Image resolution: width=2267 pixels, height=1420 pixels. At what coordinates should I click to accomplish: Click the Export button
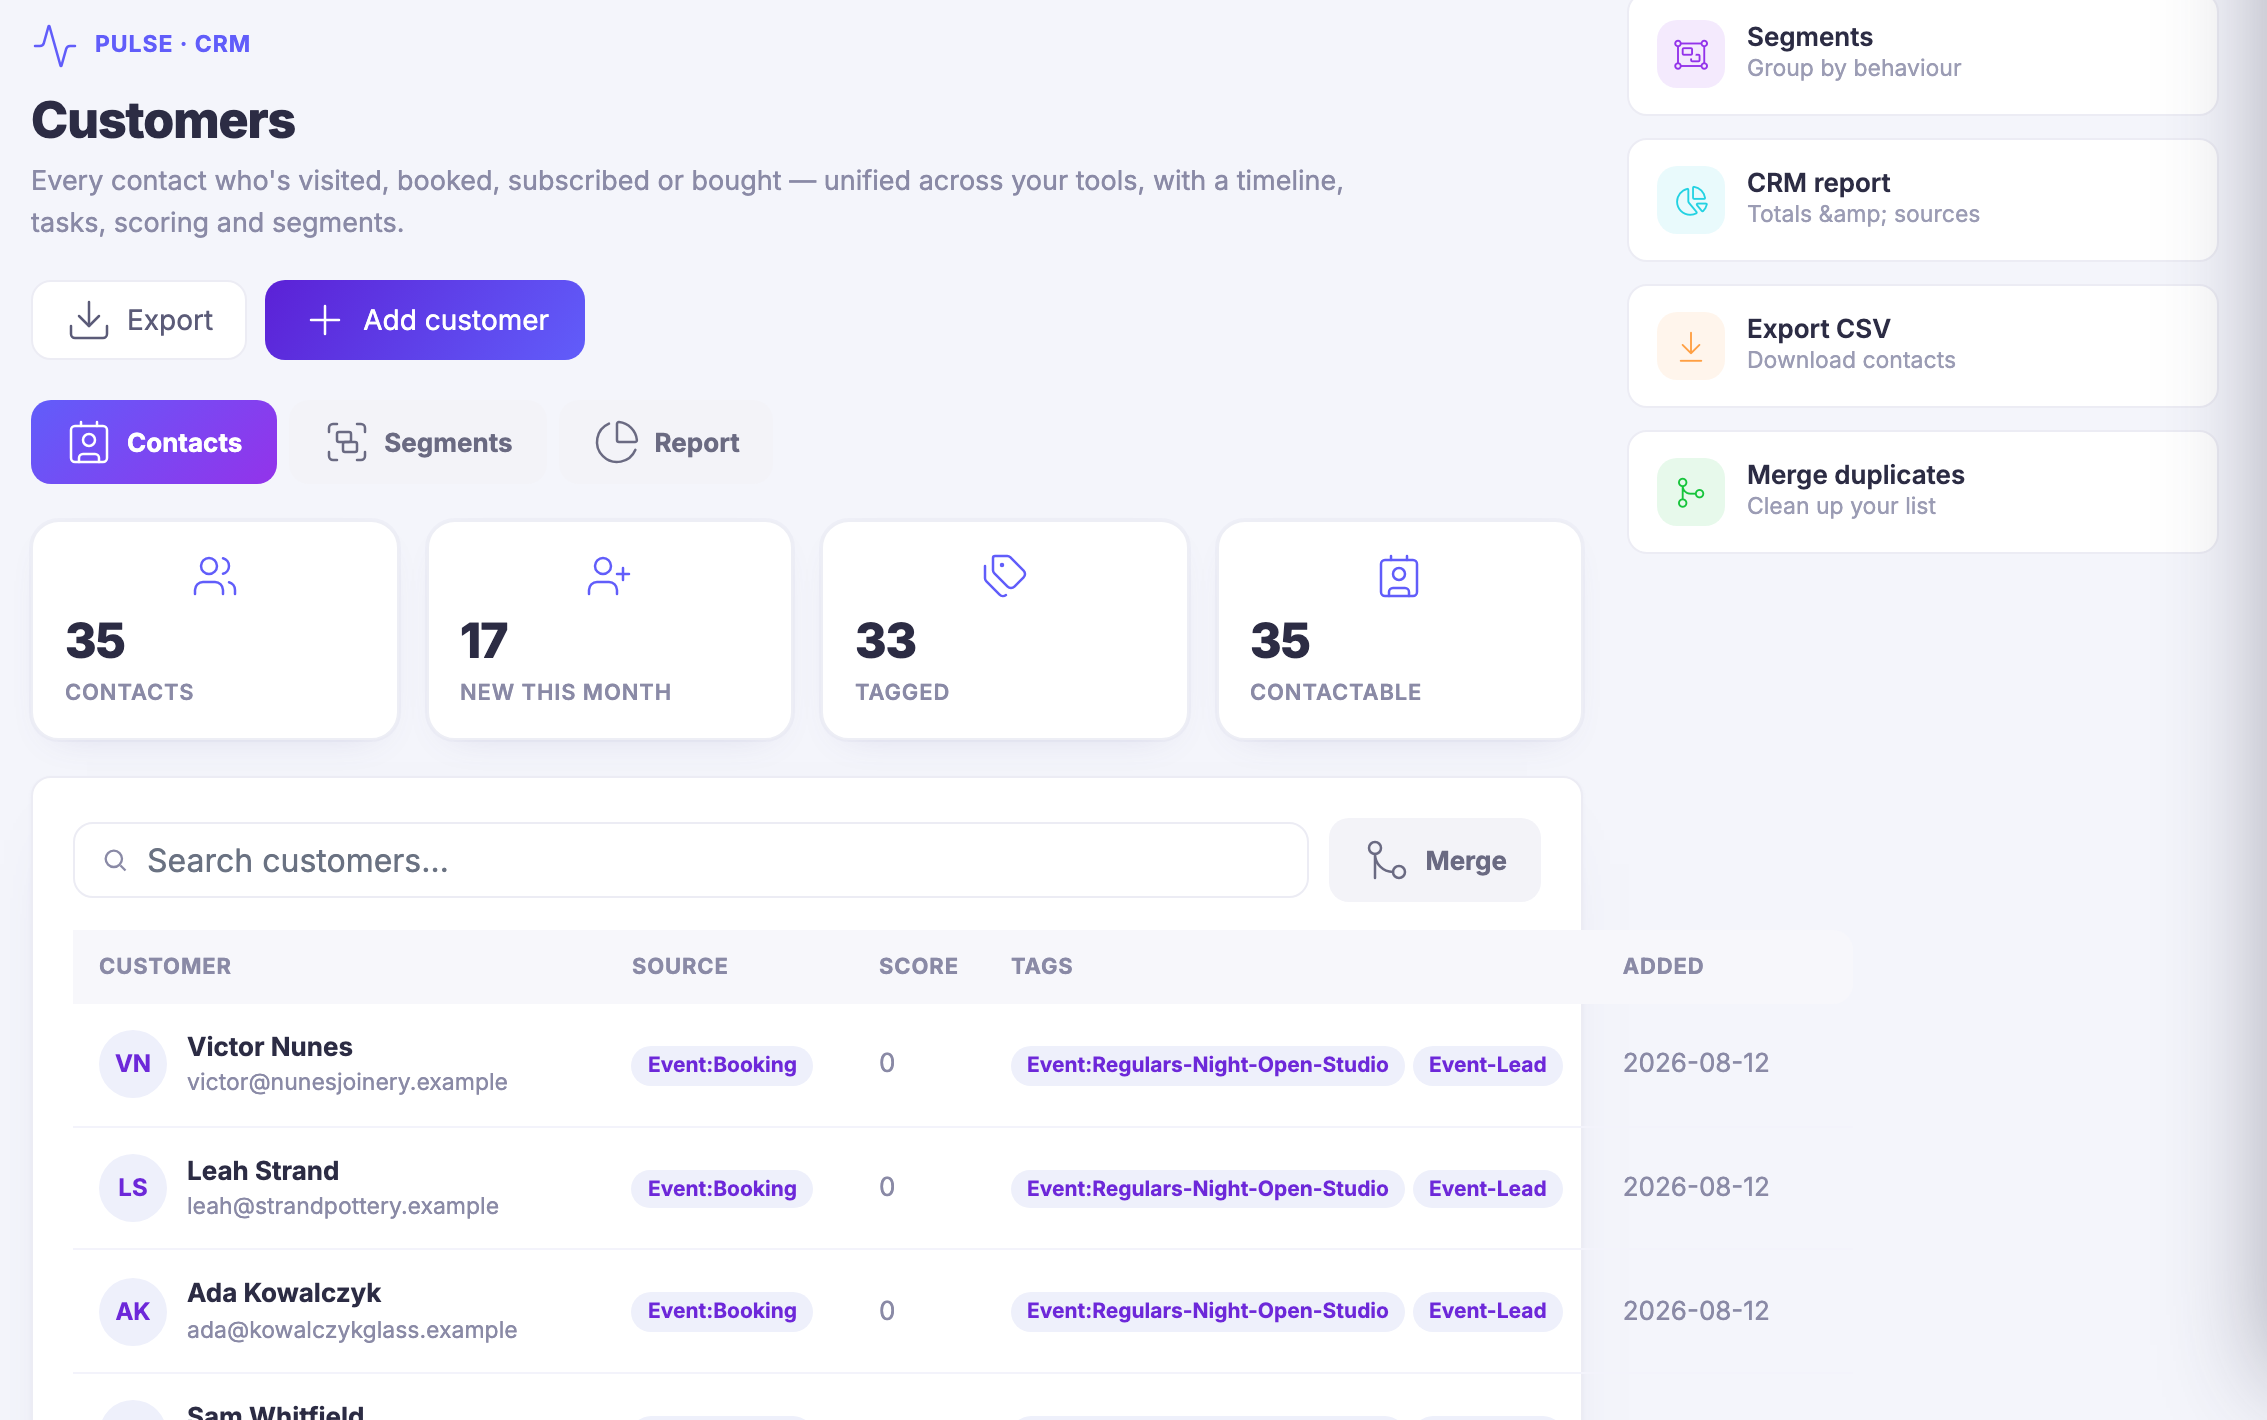tap(139, 320)
